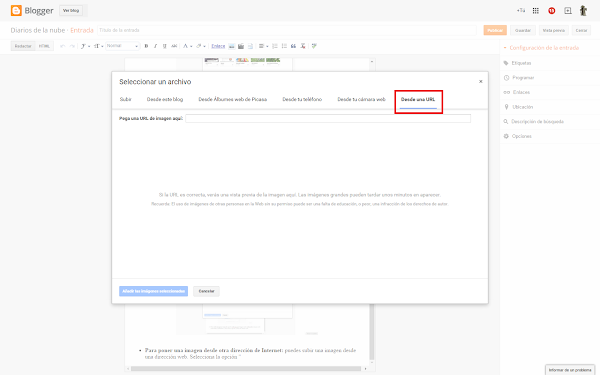
Task: Click the bulleted list toolbar icon
Action: click(284, 46)
